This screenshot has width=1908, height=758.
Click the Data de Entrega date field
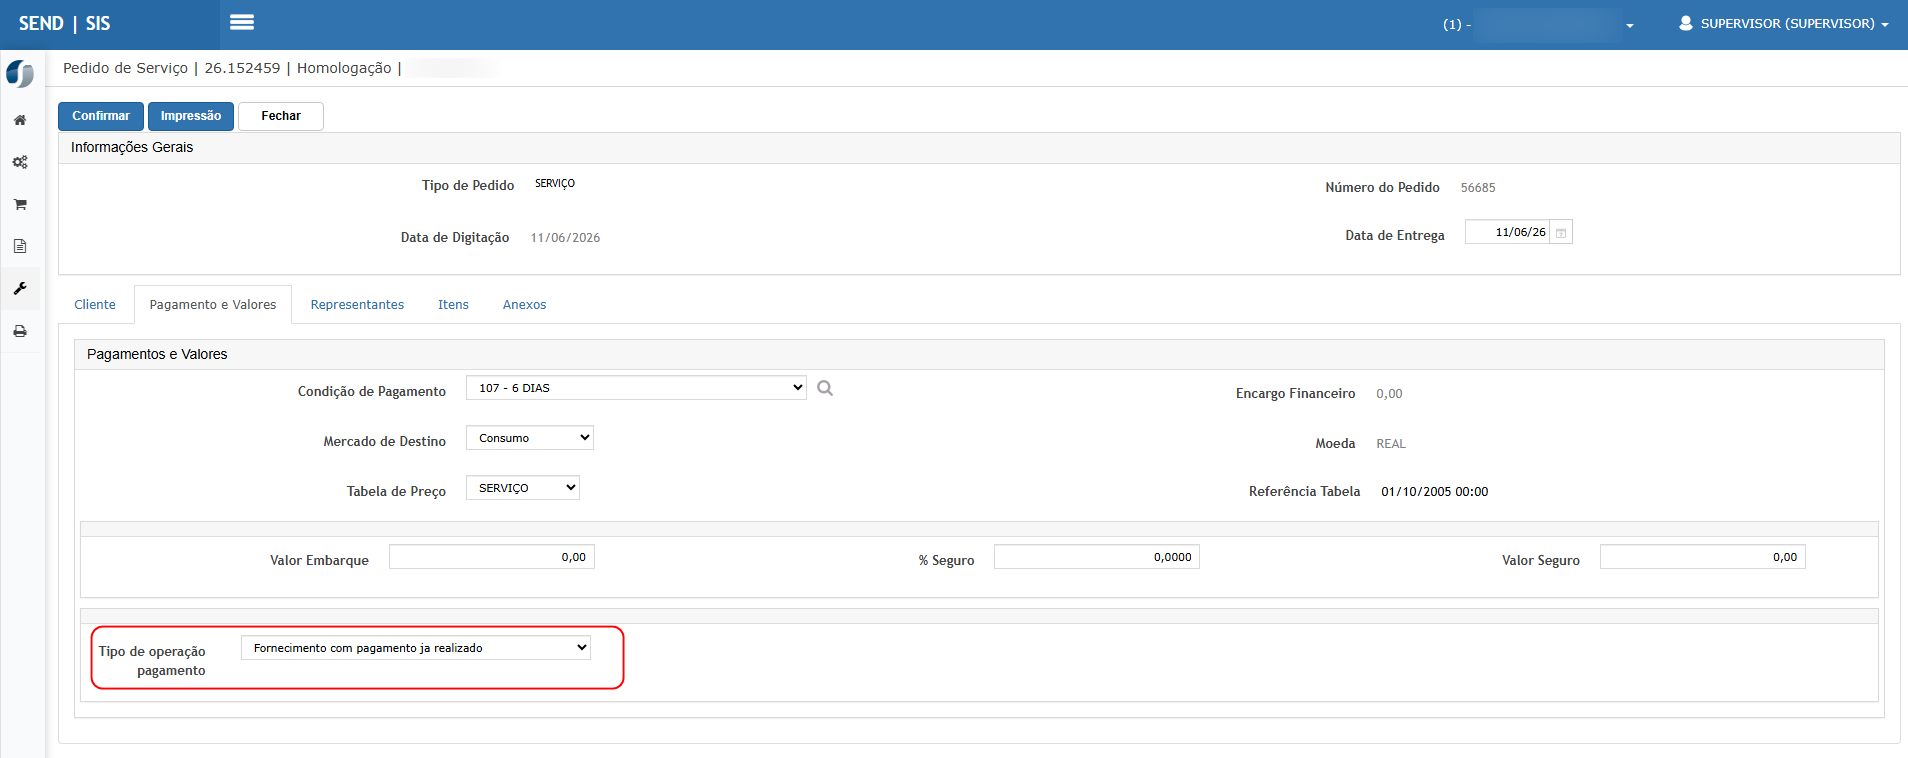pyautogui.click(x=1508, y=232)
